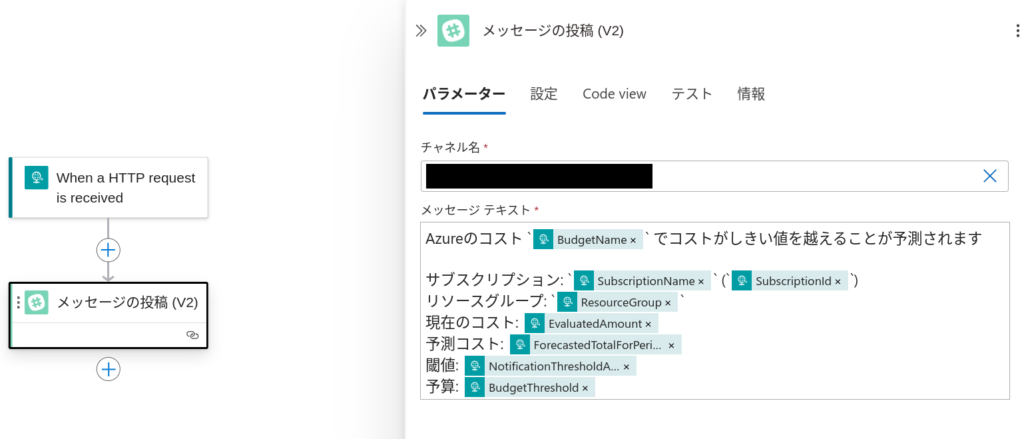Click the ResourceGroup dynamic content token

pos(617,302)
